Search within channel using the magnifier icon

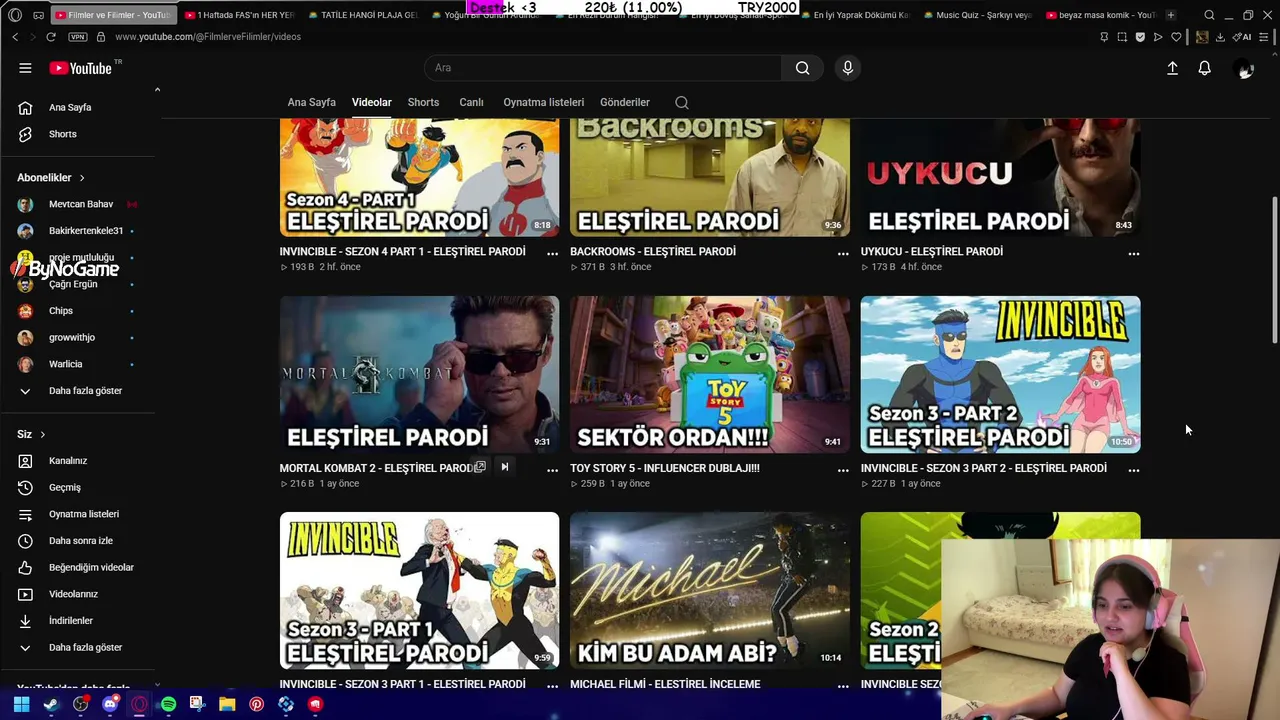click(x=682, y=102)
